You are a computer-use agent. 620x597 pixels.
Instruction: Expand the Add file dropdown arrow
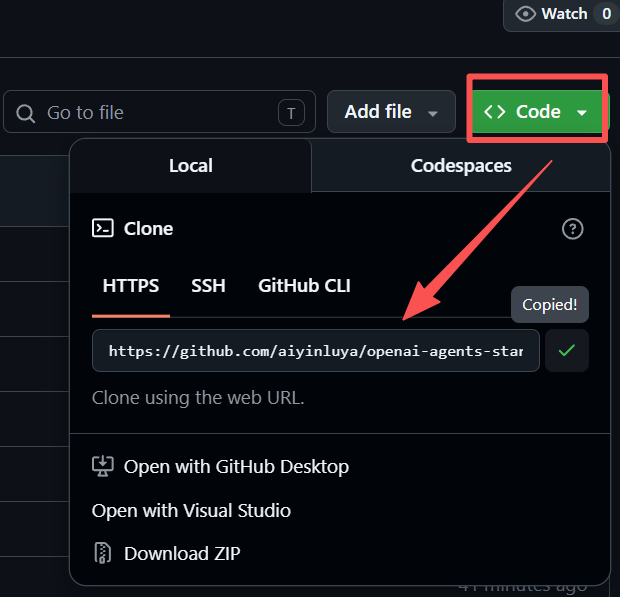(433, 114)
